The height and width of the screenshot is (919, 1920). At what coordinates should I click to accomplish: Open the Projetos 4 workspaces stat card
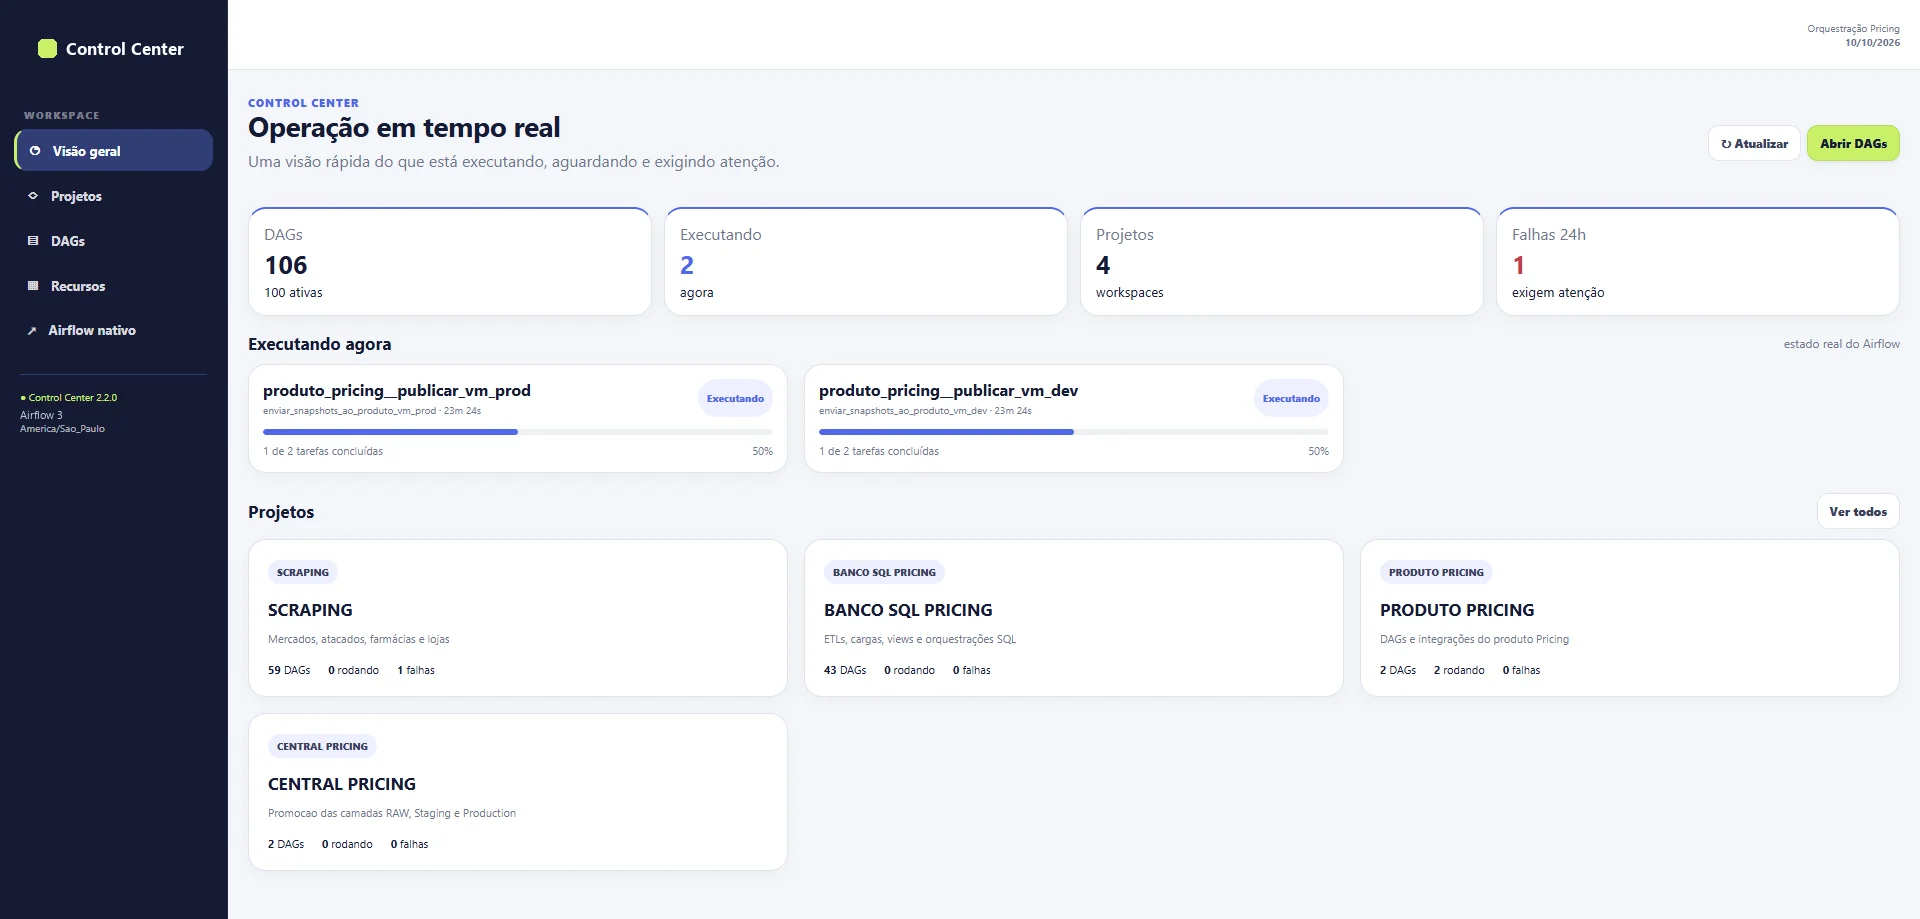click(1282, 262)
